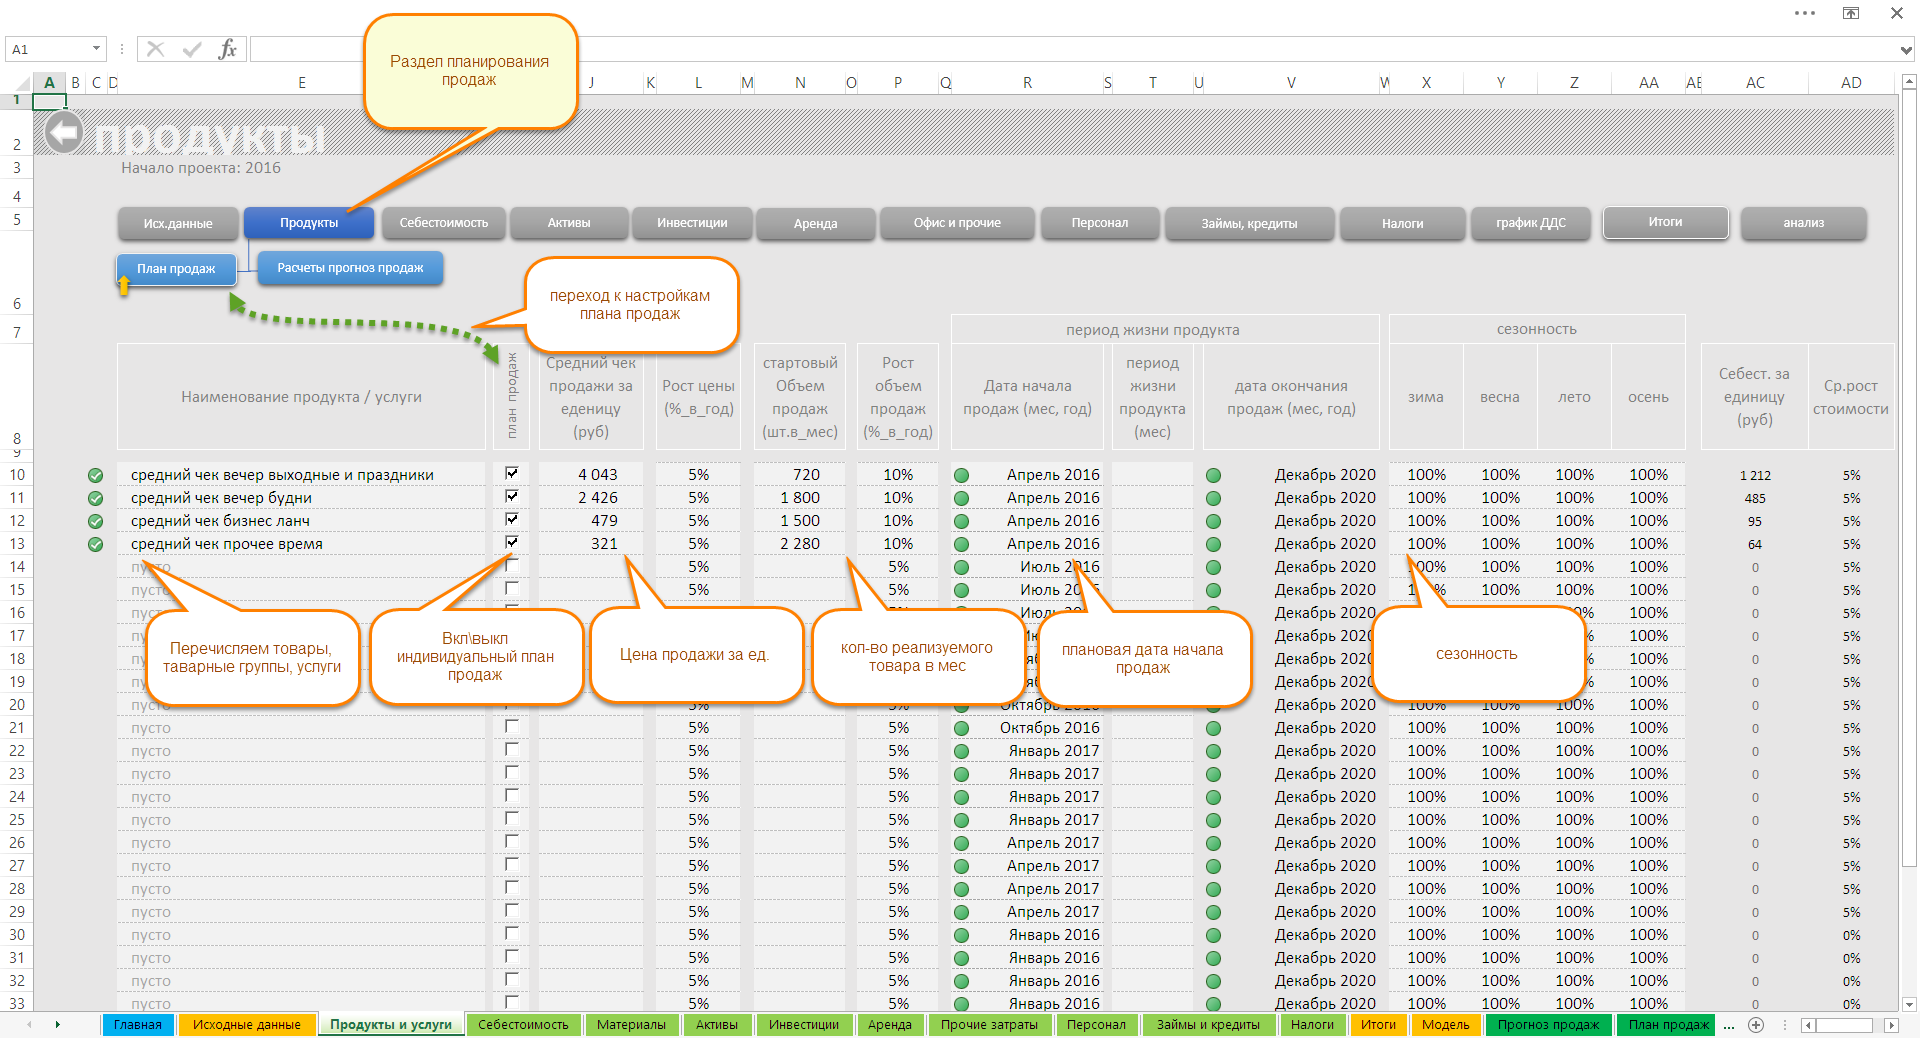Enable sales plan checkbox in row 14

[512, 565]
